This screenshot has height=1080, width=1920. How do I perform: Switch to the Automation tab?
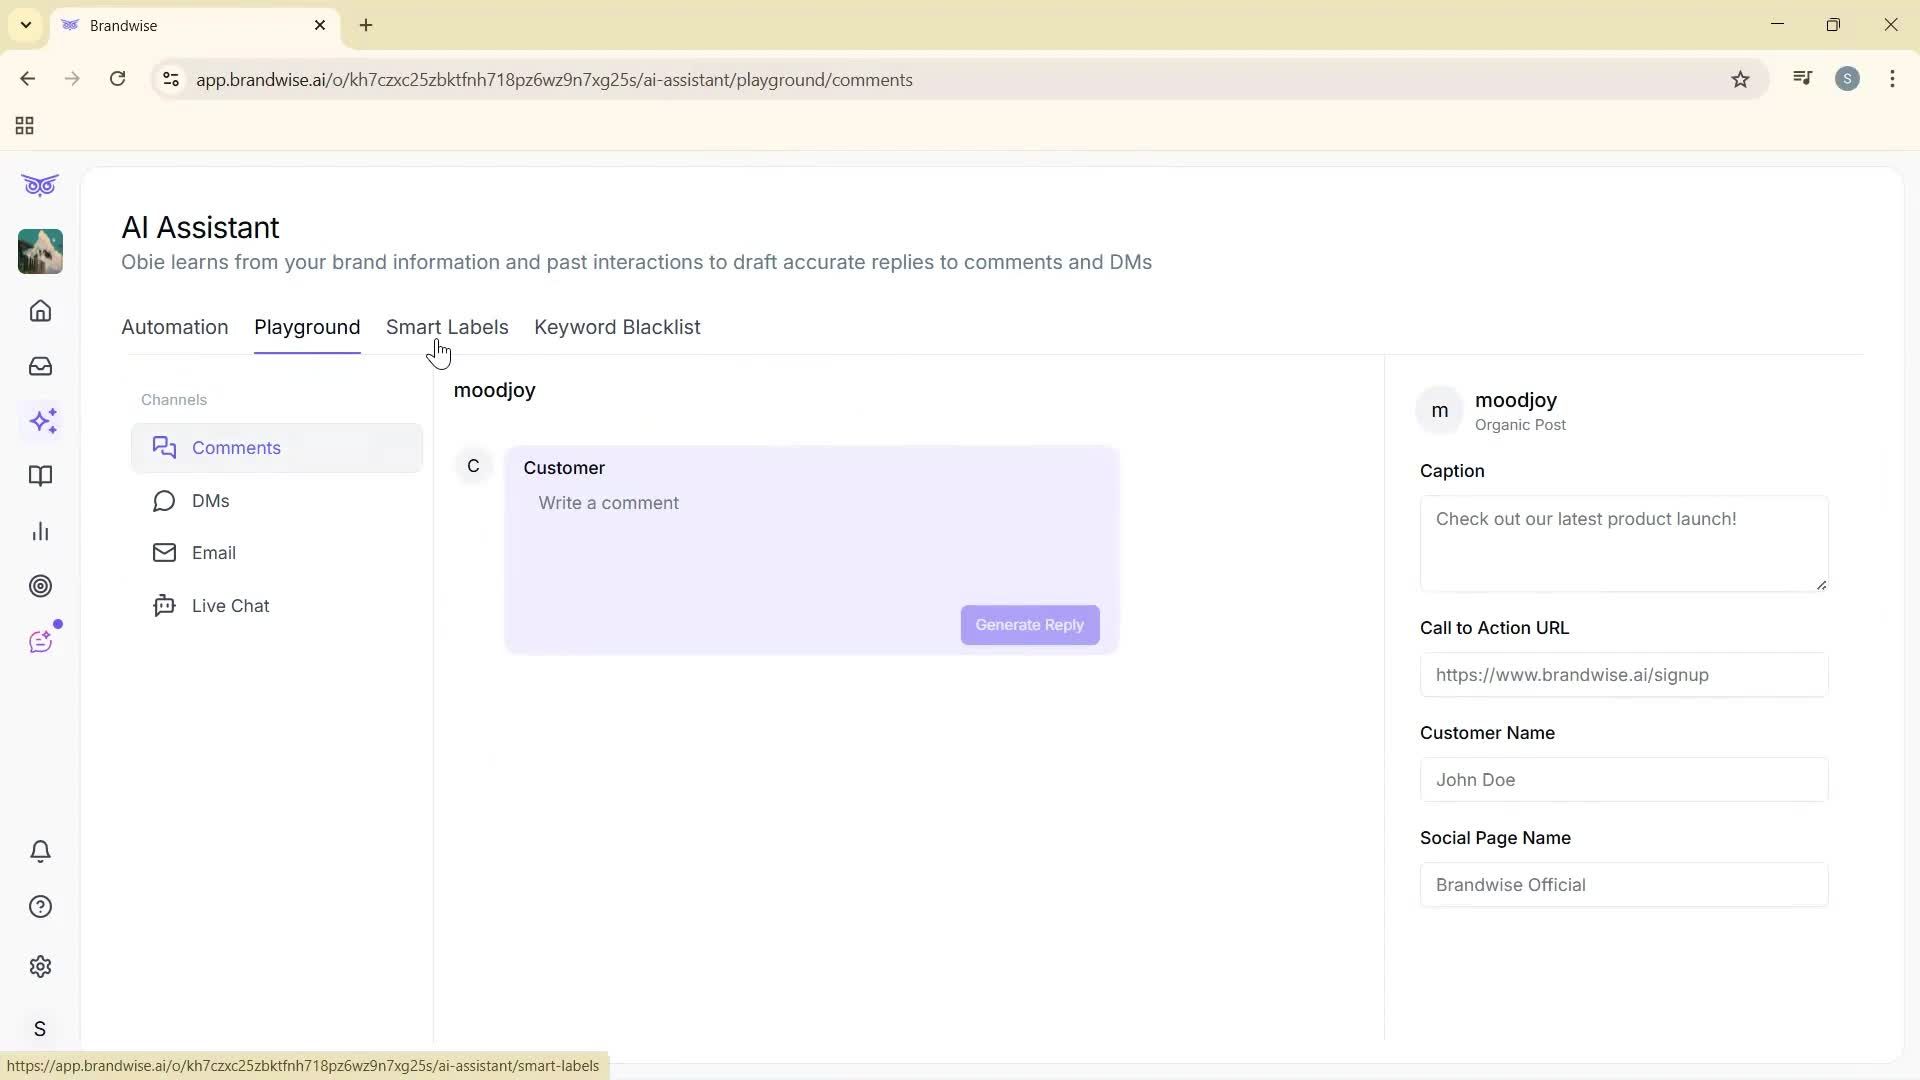point(174,327)
